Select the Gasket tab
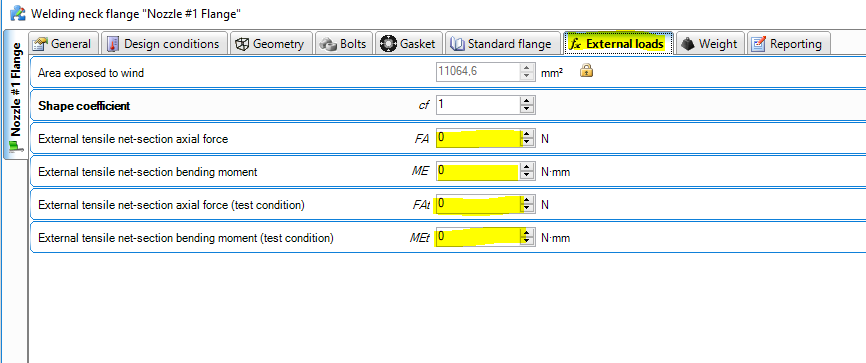The width and height of the screenshot is (866, 363). click(409, 44)
